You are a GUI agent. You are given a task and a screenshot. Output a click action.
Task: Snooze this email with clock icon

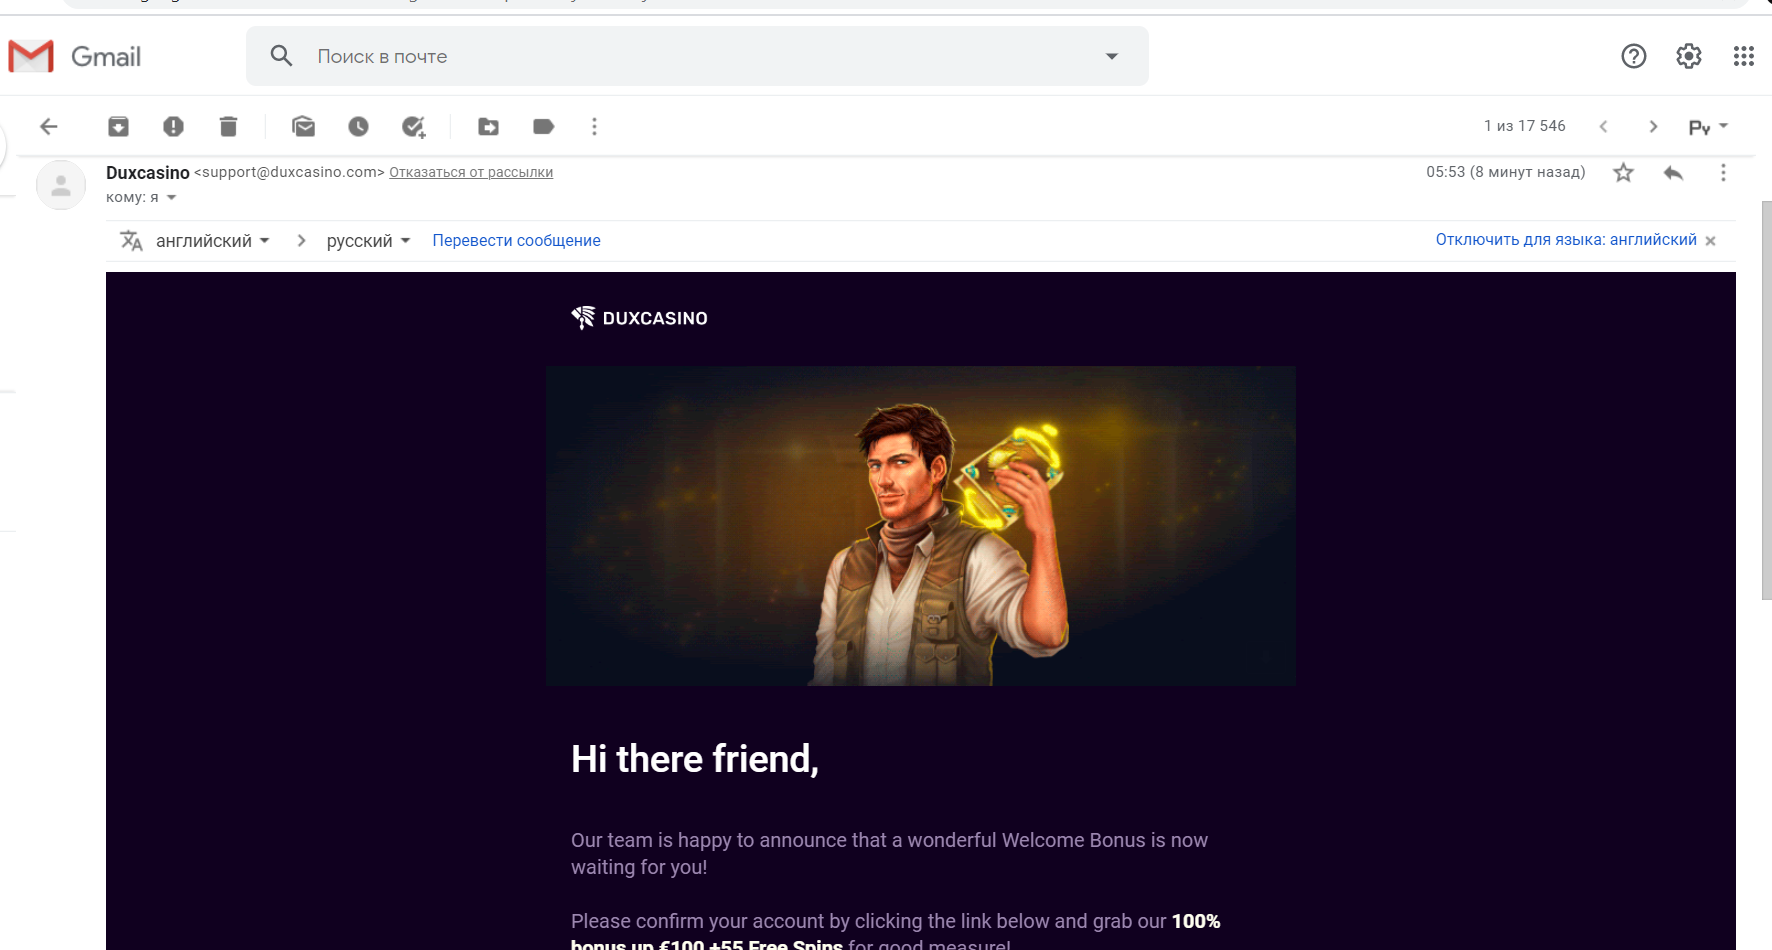tap(358, 126)
